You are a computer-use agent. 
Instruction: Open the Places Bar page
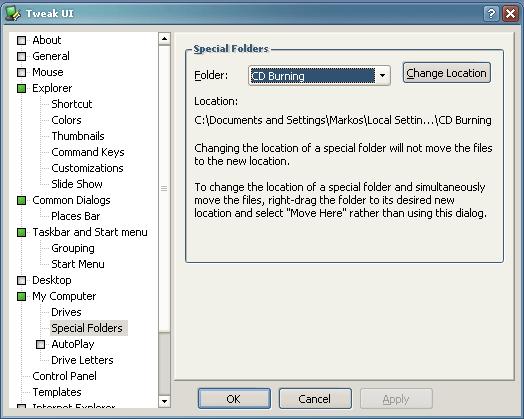tap(76, 216)
